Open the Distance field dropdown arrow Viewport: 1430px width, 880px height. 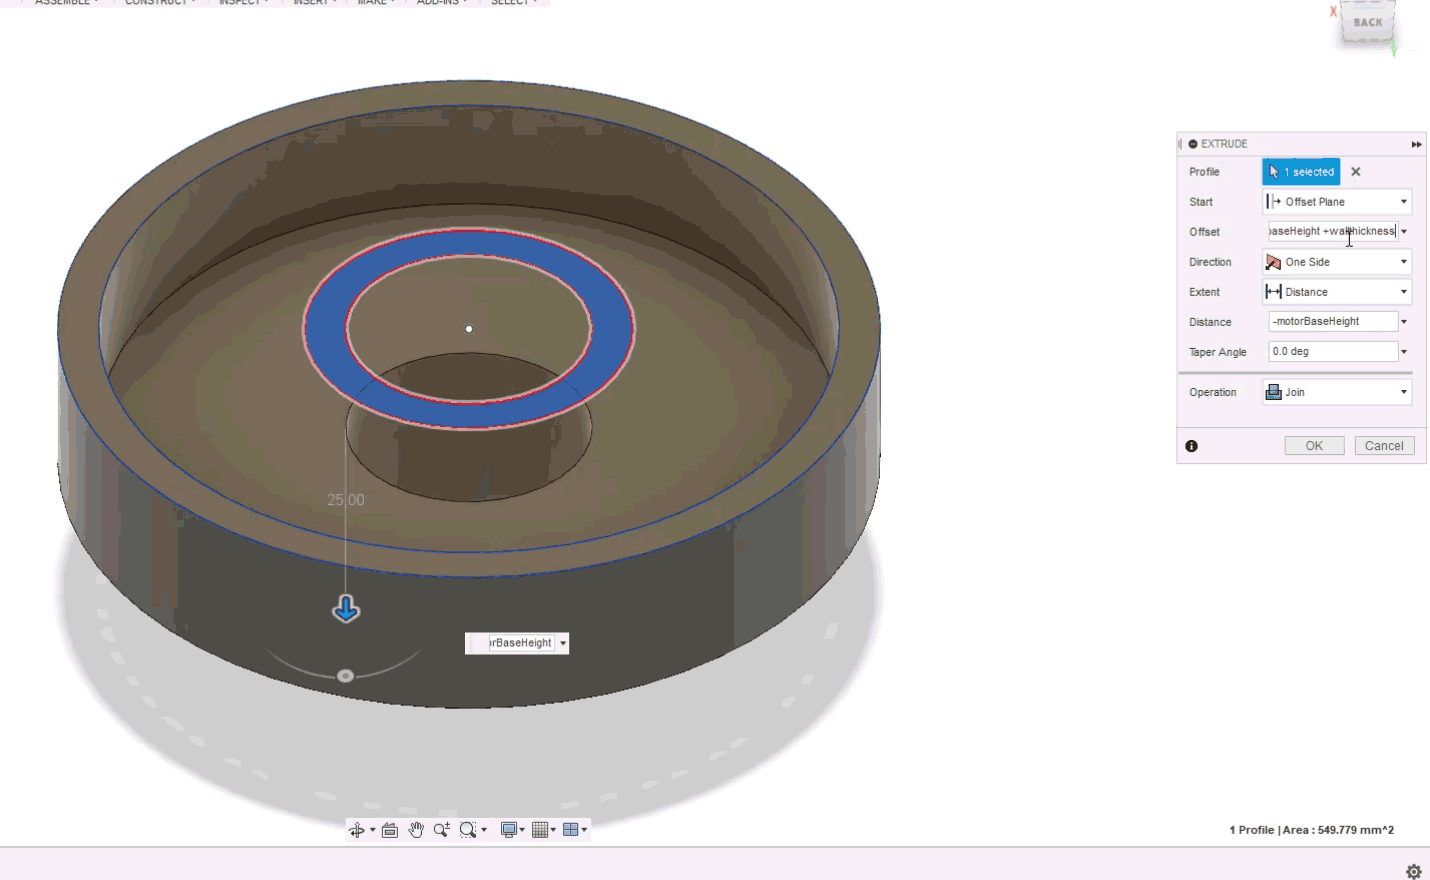(x=1404, y=322)
